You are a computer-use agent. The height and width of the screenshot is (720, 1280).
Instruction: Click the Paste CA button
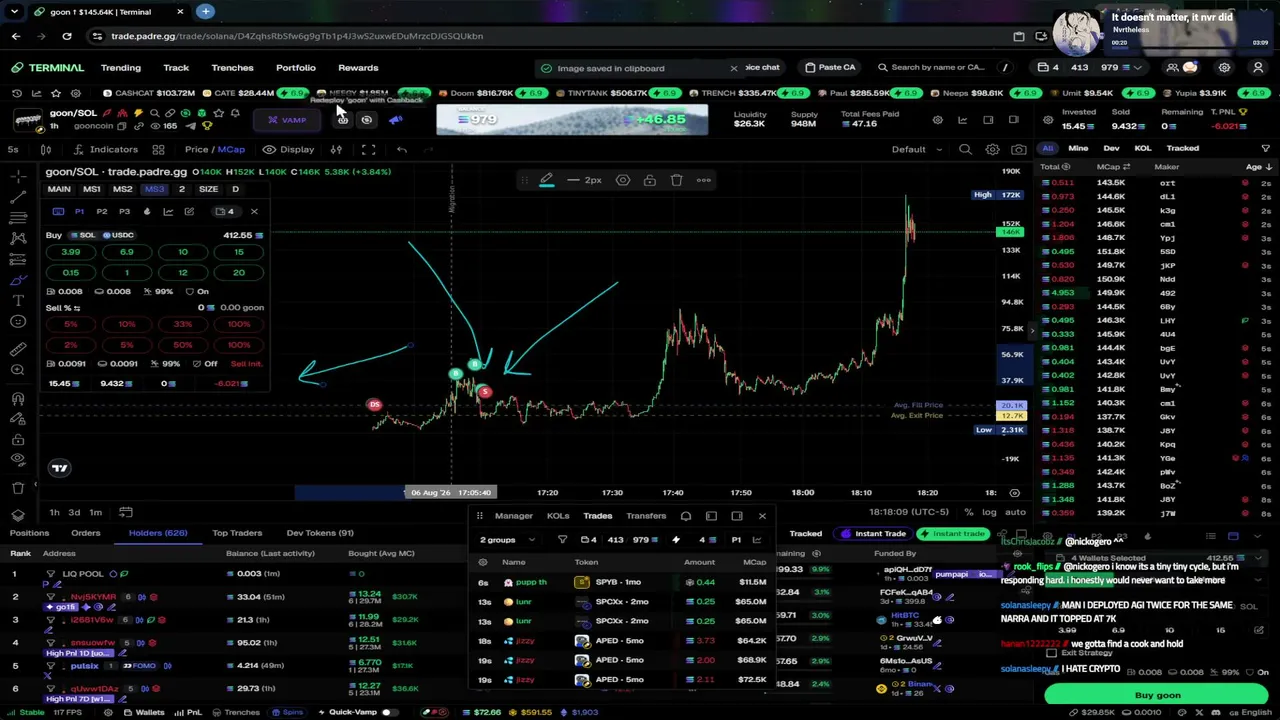tap(830, 68)
